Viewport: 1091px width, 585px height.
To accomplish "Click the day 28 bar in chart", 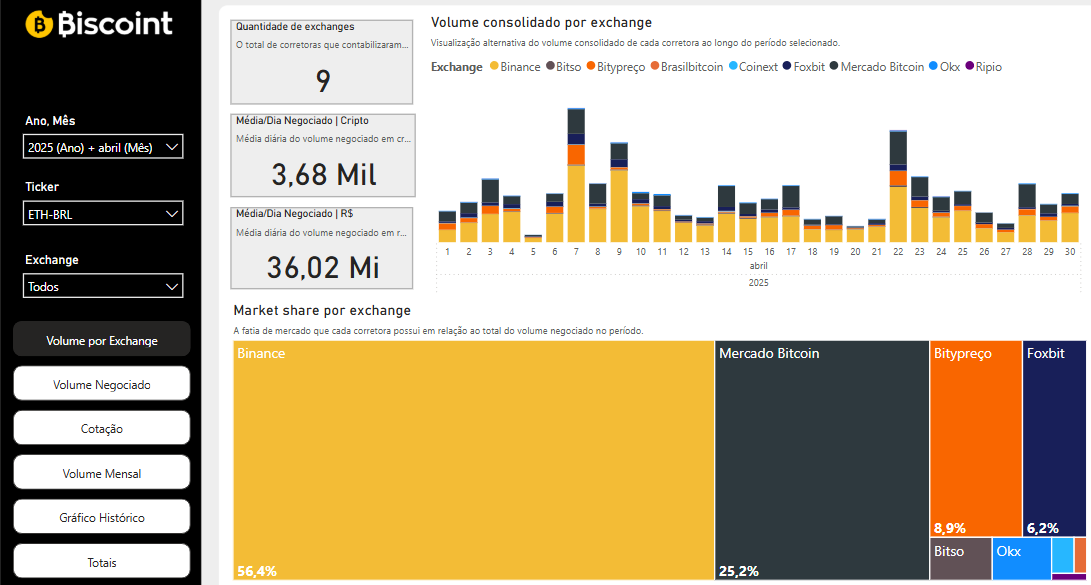I will coord(1027,213).
